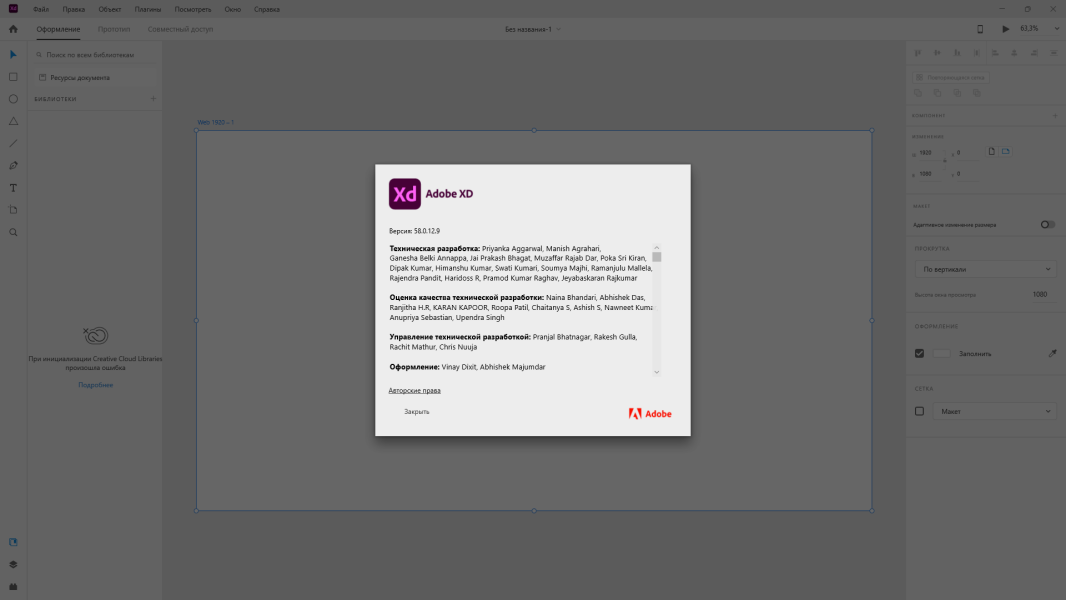The image size is (1066, 600).
Task: Click the Подробнее link
Action: tap(95, 385)
